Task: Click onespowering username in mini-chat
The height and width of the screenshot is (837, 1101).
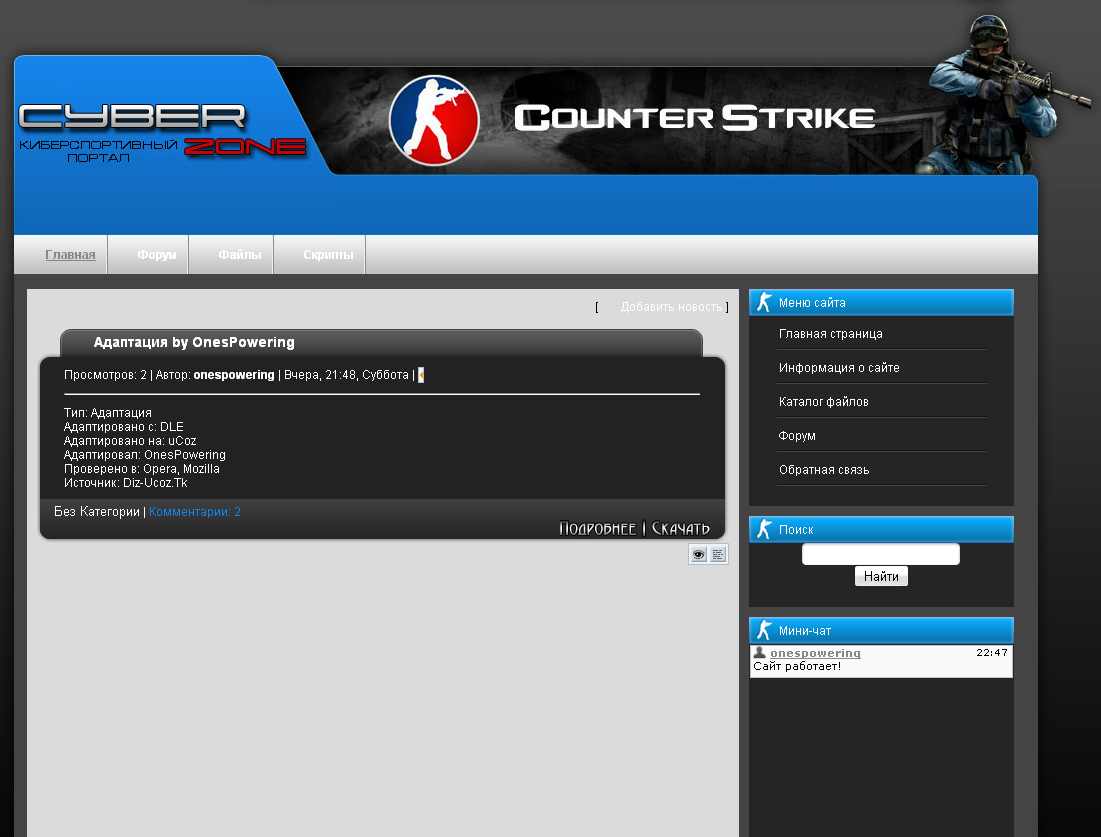Action: pos(815,653)
